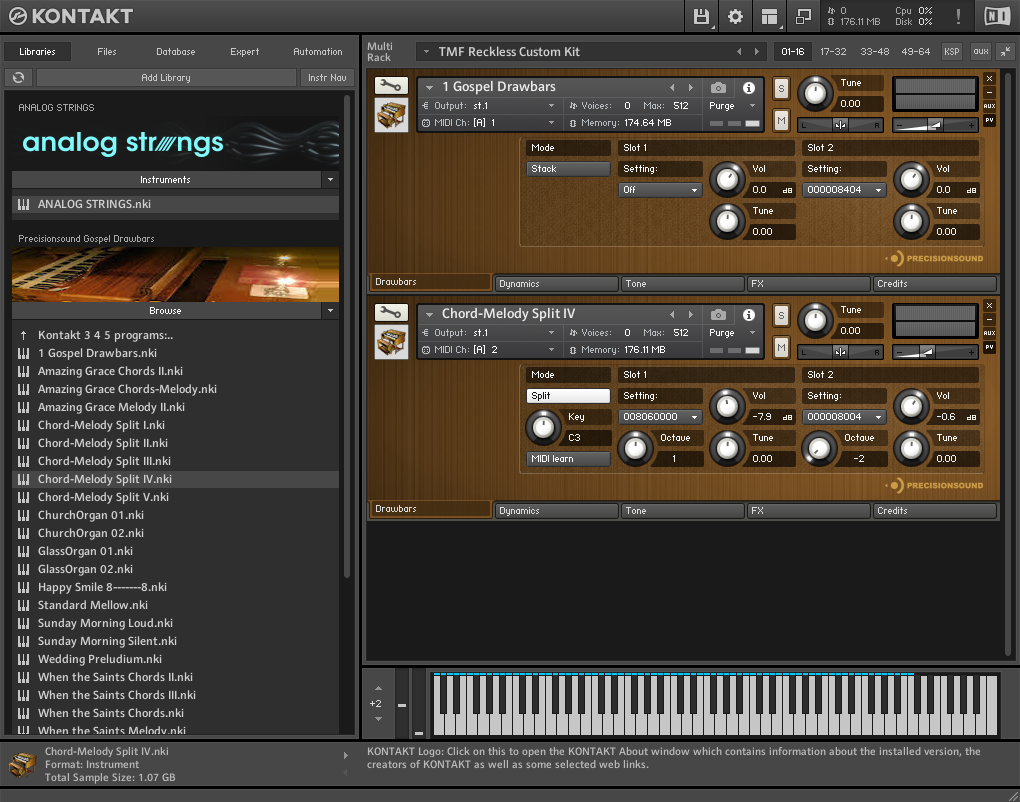Open Tone tab of Chord-Melody Split IV

pos(682,511)
